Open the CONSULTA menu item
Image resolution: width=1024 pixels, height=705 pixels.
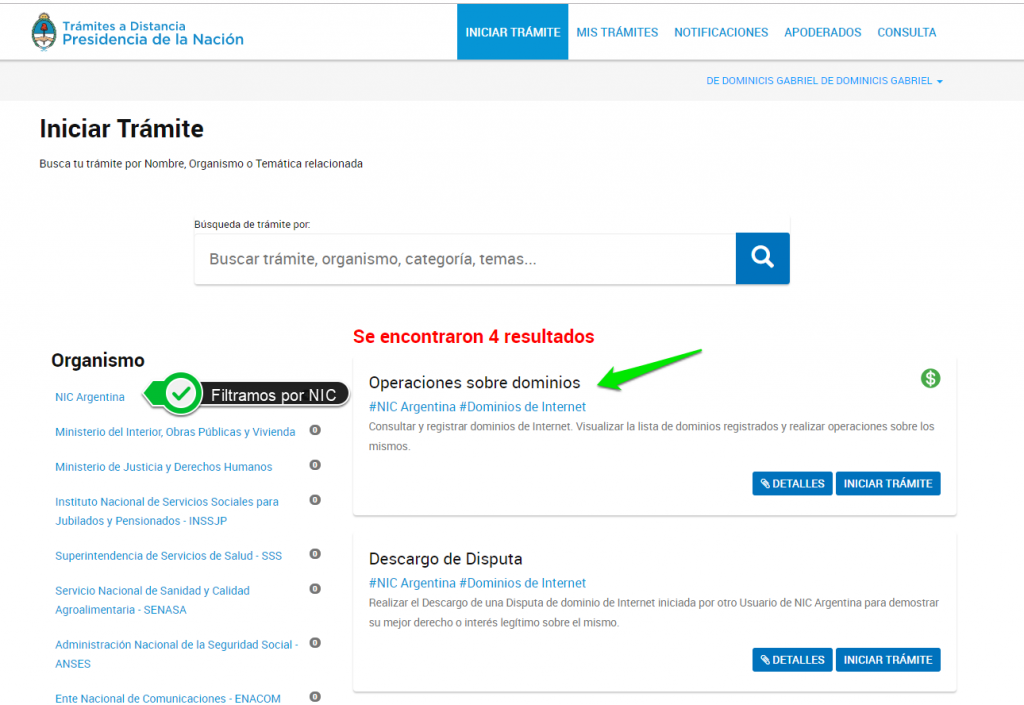click(x=906, y=32)
